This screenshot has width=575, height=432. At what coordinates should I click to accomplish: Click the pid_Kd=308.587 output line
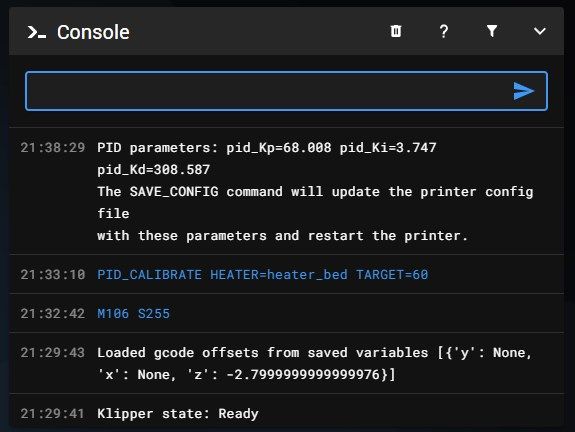[x=153, y=170]
